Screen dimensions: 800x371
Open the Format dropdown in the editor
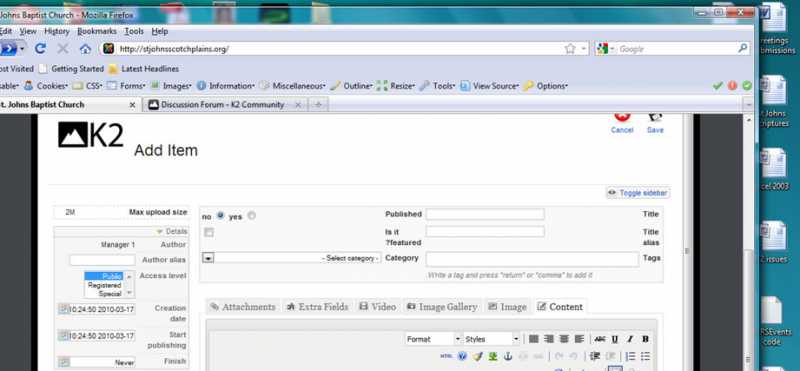point(433,339)
